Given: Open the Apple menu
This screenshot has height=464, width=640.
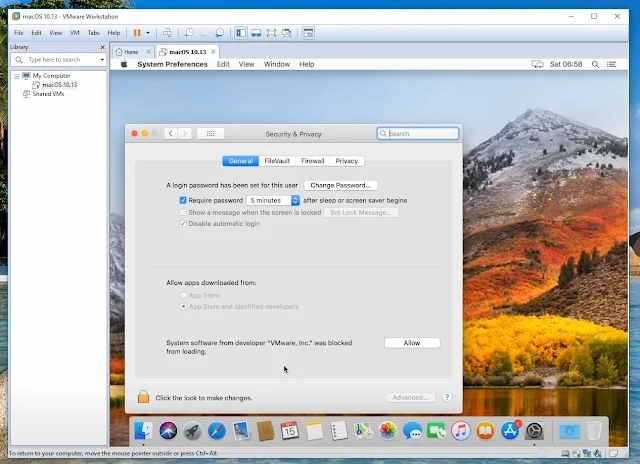Looking at the screenshot, I should (124, 64).
